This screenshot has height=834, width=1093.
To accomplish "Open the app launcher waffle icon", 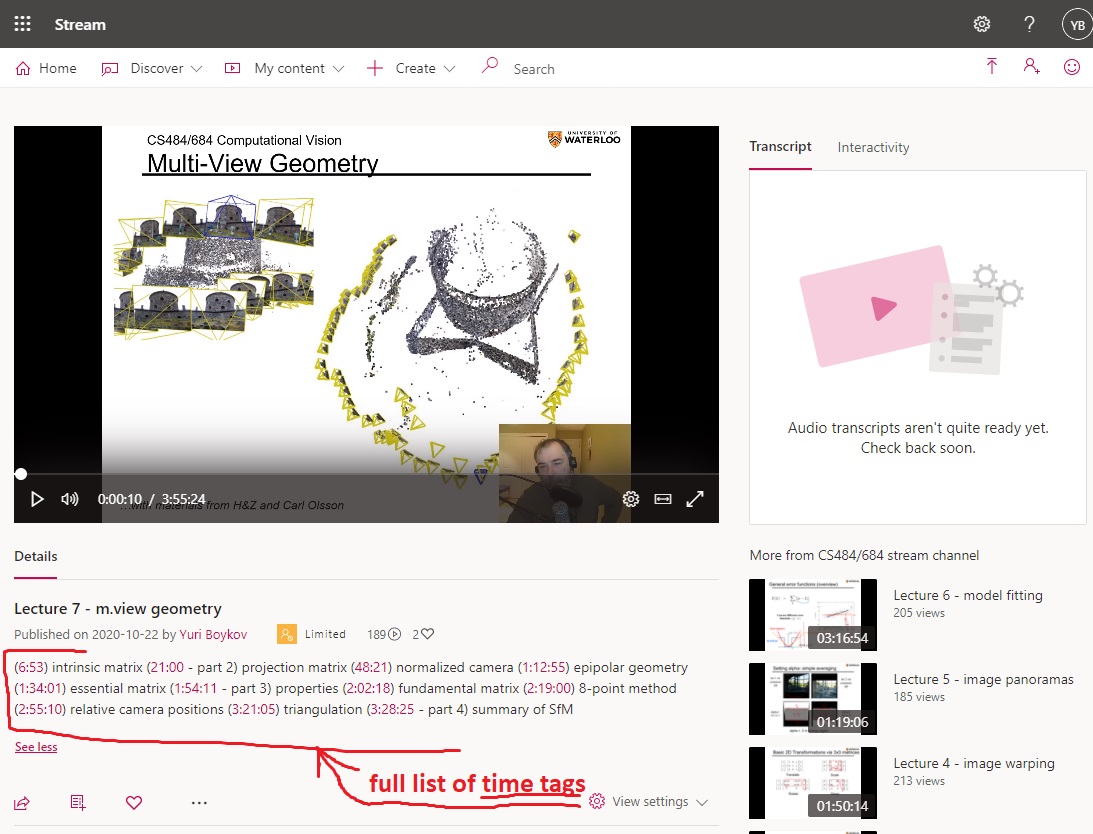I will click(22, 24).
